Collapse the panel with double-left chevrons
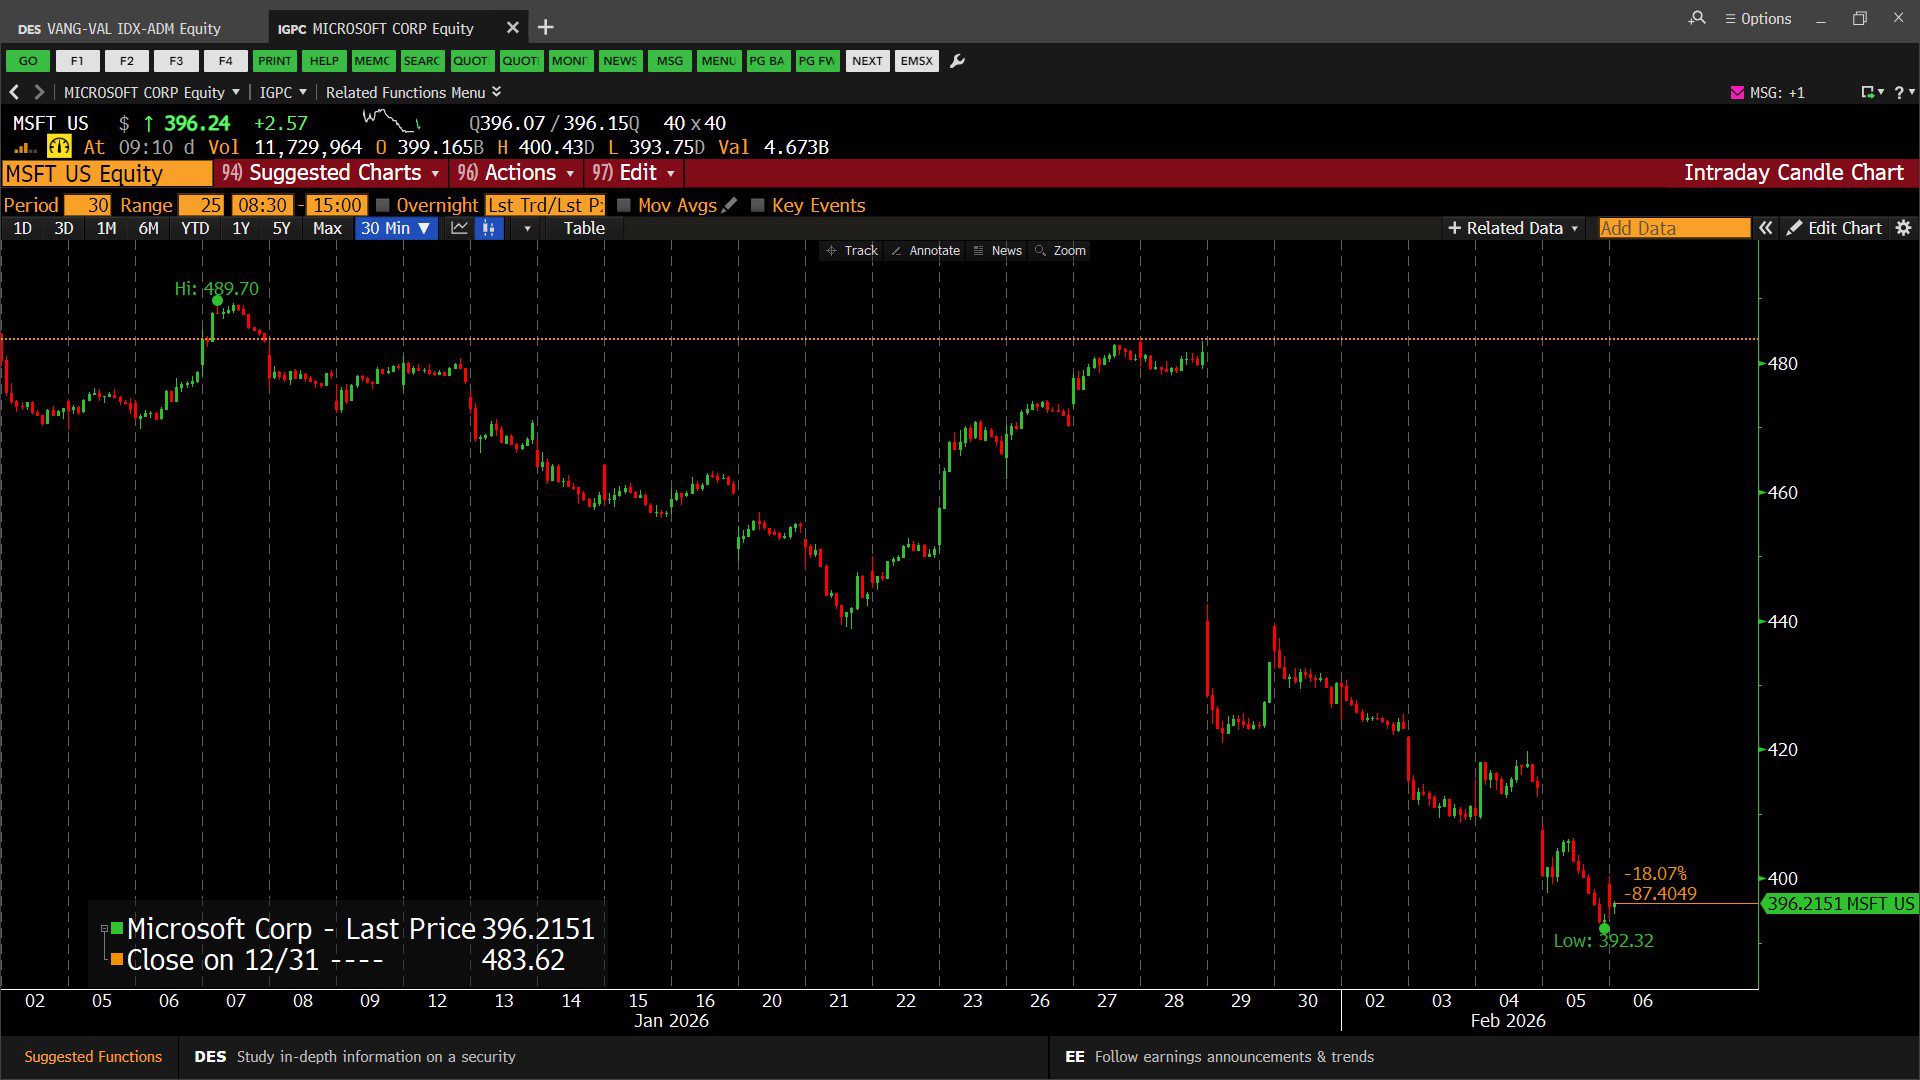The image size is (1920, 1080). click(x=1766, y=228)
